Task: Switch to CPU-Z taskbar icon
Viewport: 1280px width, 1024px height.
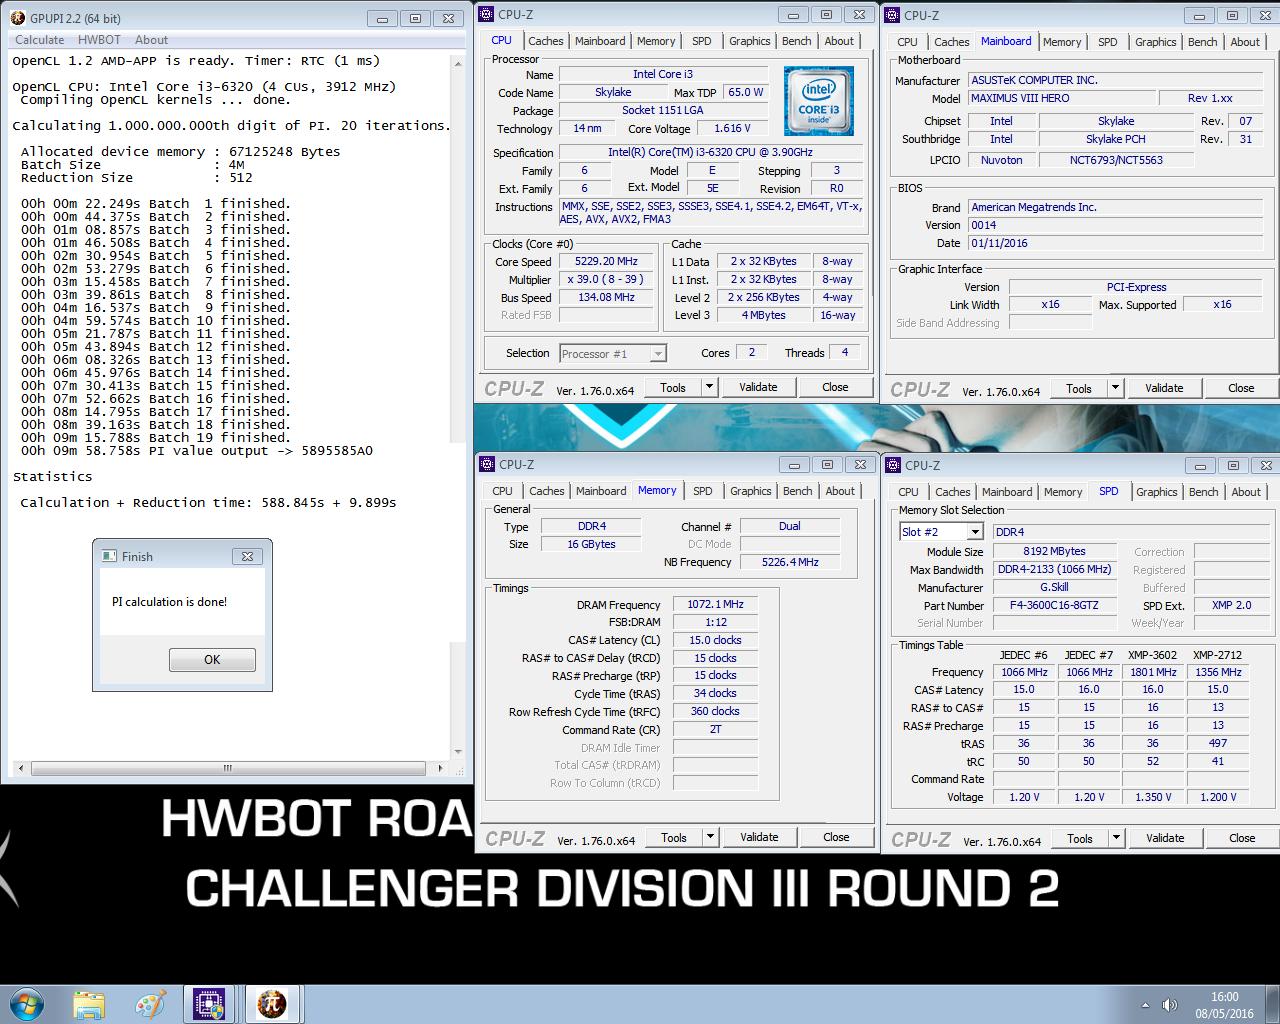Action: click(211, 1004)
